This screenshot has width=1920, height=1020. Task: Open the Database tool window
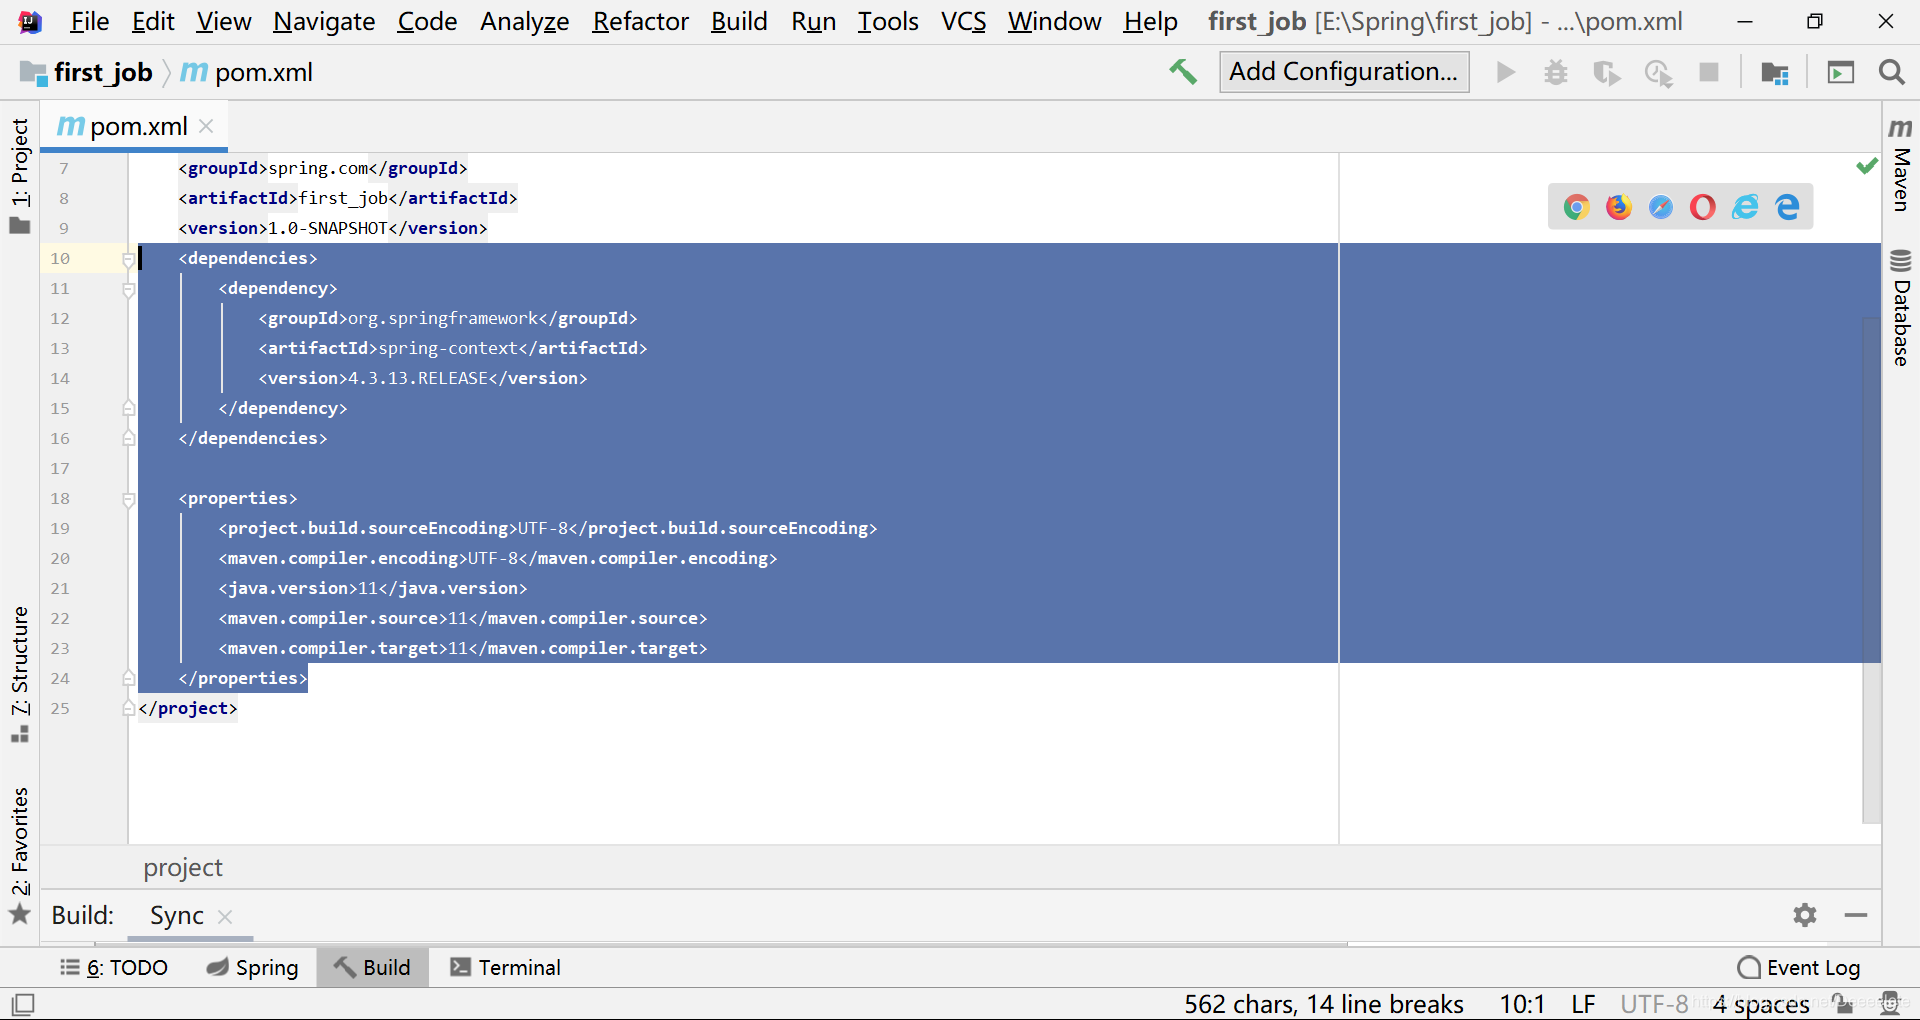[x=1901, y=308]
